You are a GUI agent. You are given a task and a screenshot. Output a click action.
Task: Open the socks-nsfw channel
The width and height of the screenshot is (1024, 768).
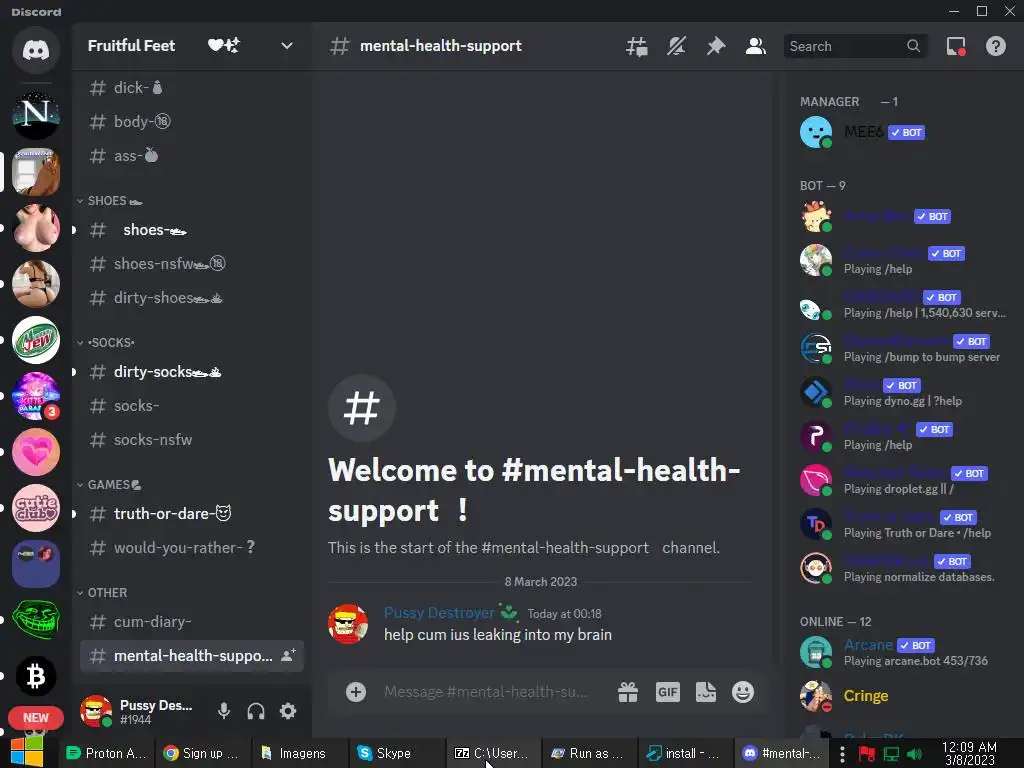(x=192, y=440)
